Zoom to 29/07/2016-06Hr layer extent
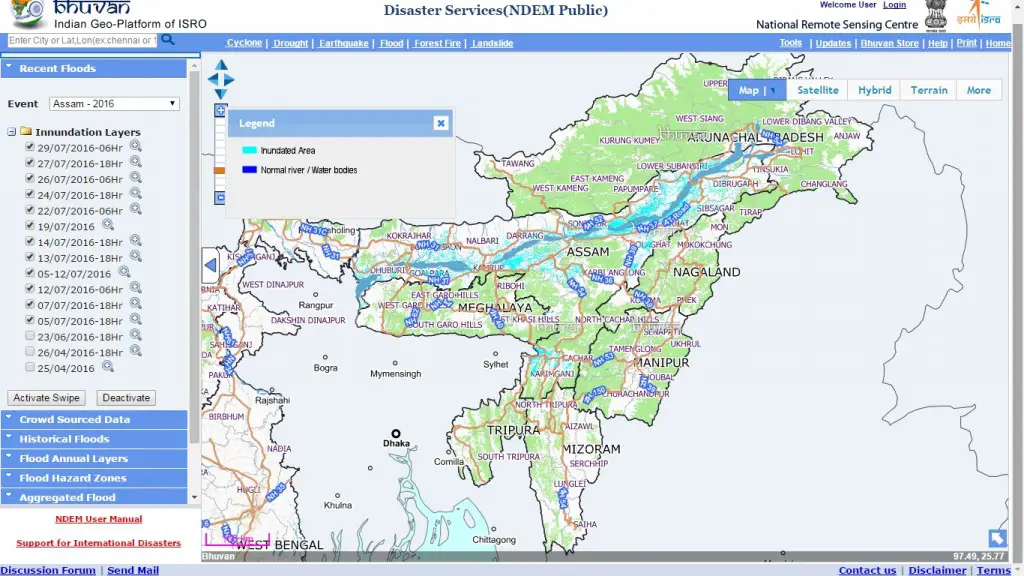The height and width of the screenshot is (576, 1024). tap(135, 146)
